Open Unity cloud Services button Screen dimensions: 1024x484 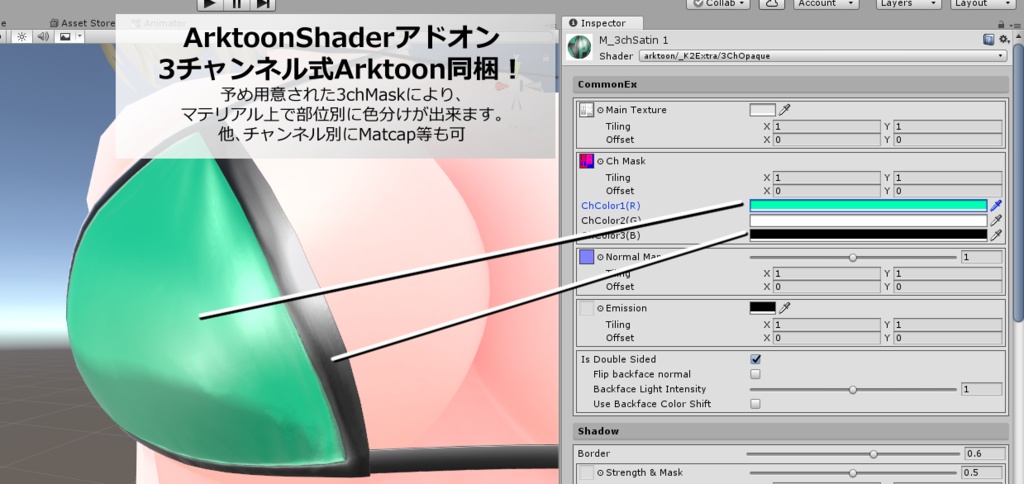tap(773, 3)
